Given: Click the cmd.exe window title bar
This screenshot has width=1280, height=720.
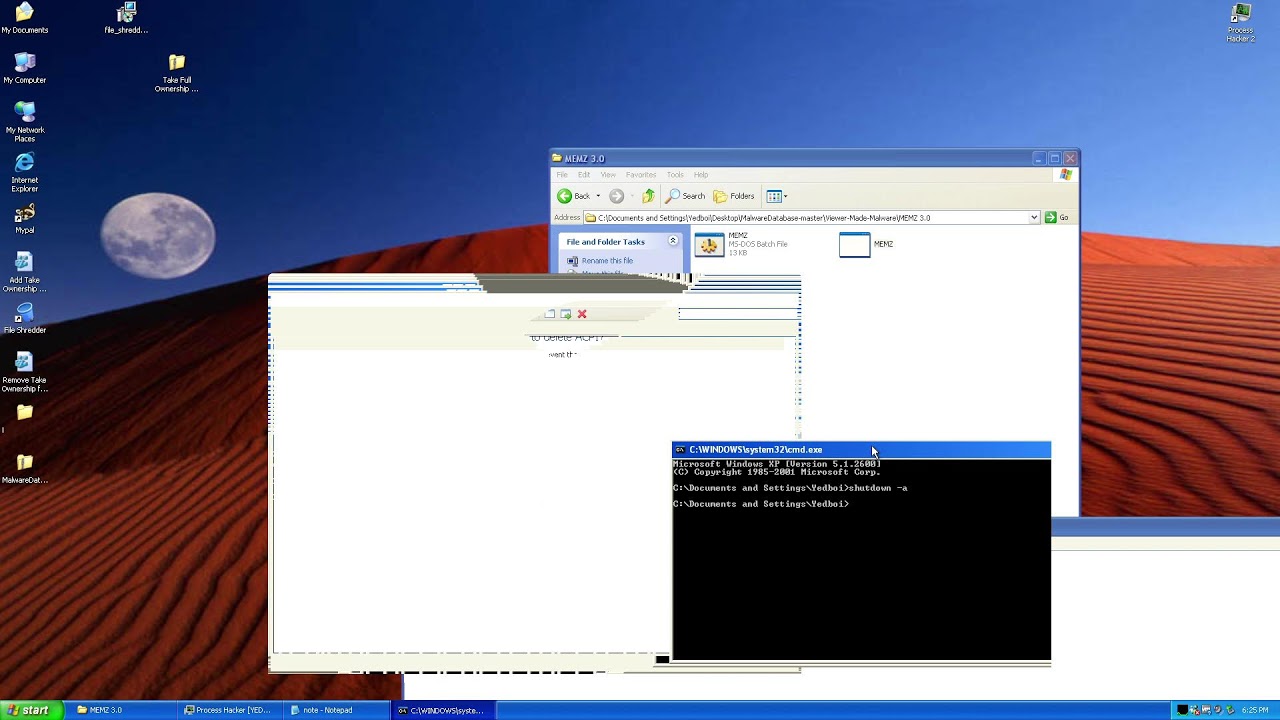Looking at the screenshot, I should pyautogui.click(x=861, y=450).
